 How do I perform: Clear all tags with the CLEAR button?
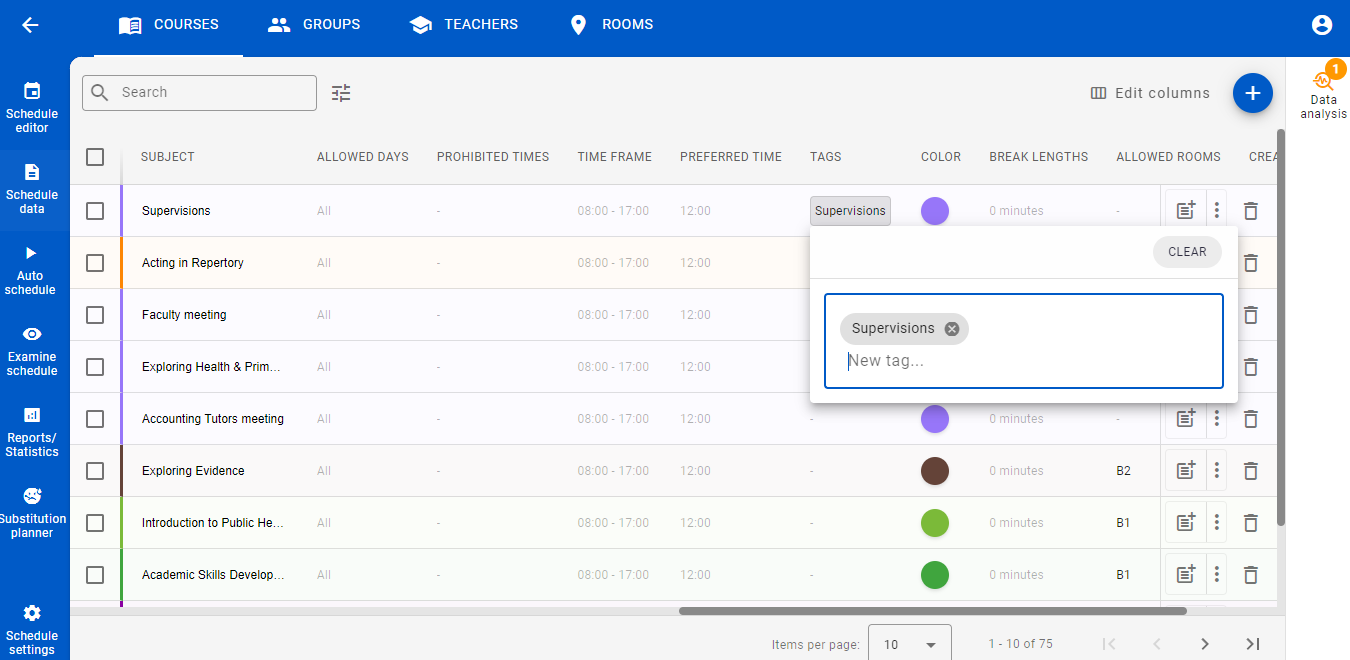(x=1187, y=252)
